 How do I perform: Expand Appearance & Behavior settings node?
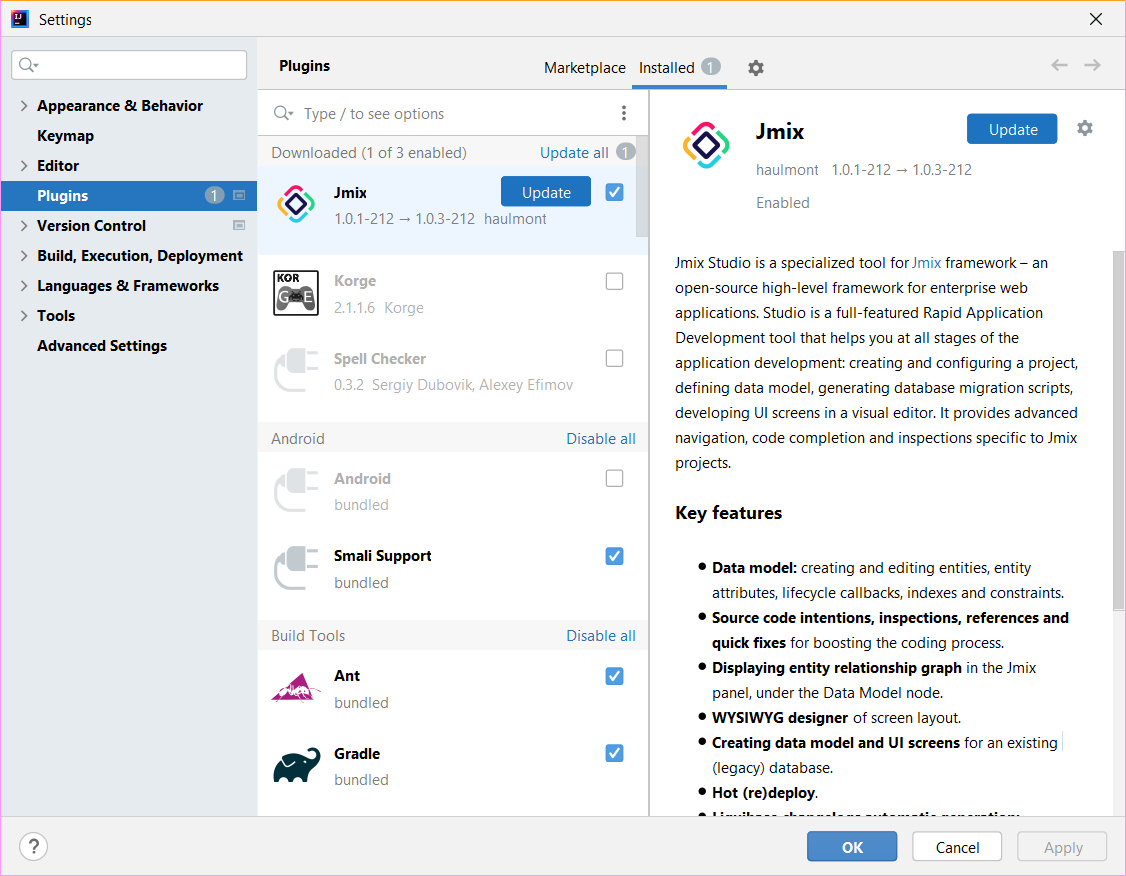(24, 106)
